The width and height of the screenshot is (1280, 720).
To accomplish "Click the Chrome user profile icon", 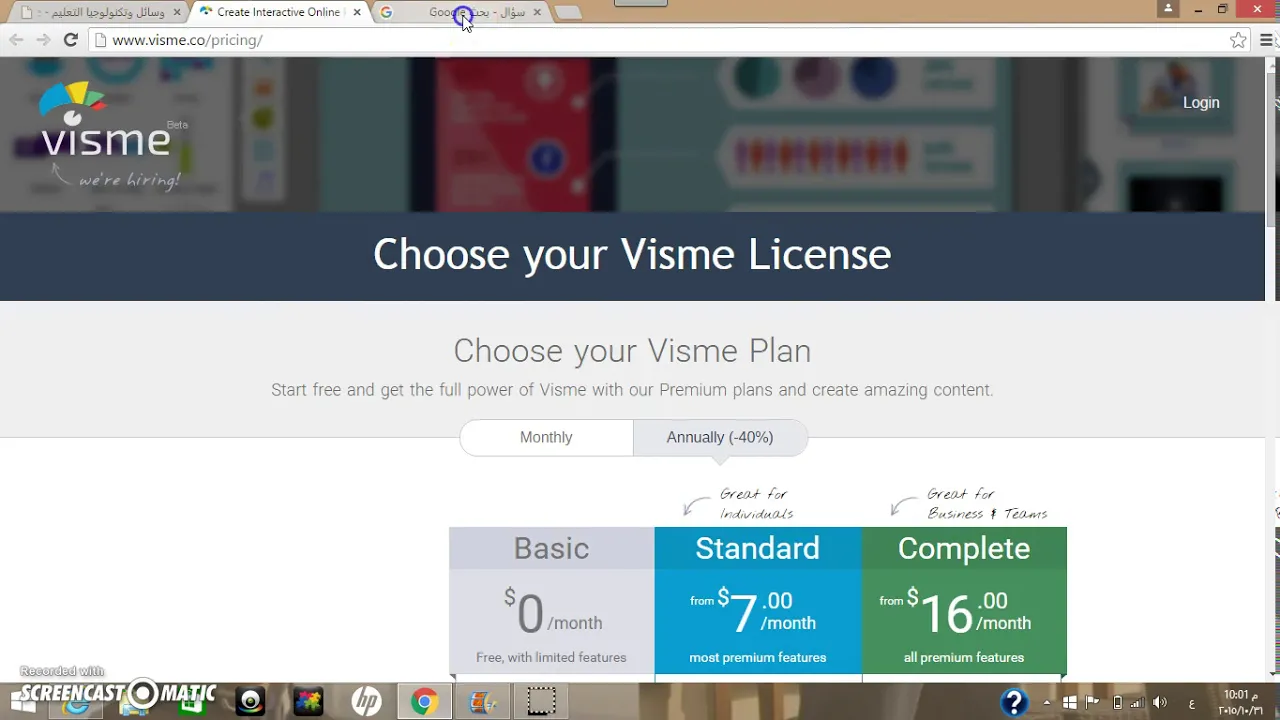I will (x=1168, y=9).
